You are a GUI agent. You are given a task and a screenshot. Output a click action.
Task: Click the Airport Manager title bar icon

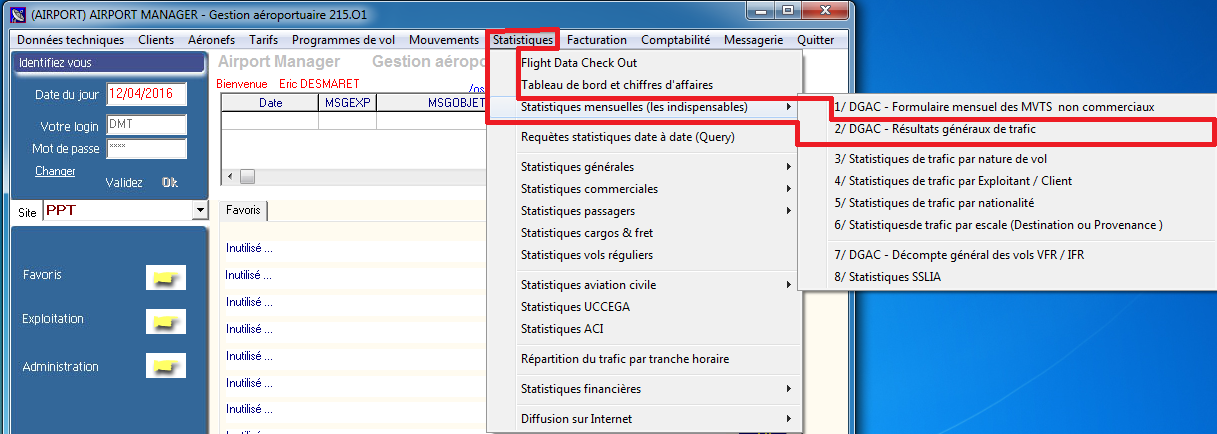click(16, 15)
